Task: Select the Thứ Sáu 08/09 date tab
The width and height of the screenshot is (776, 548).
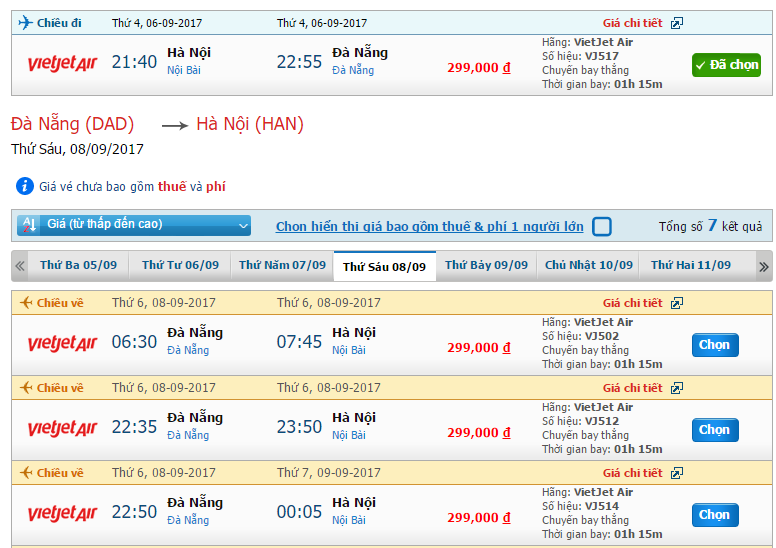Action: (385, 267)
